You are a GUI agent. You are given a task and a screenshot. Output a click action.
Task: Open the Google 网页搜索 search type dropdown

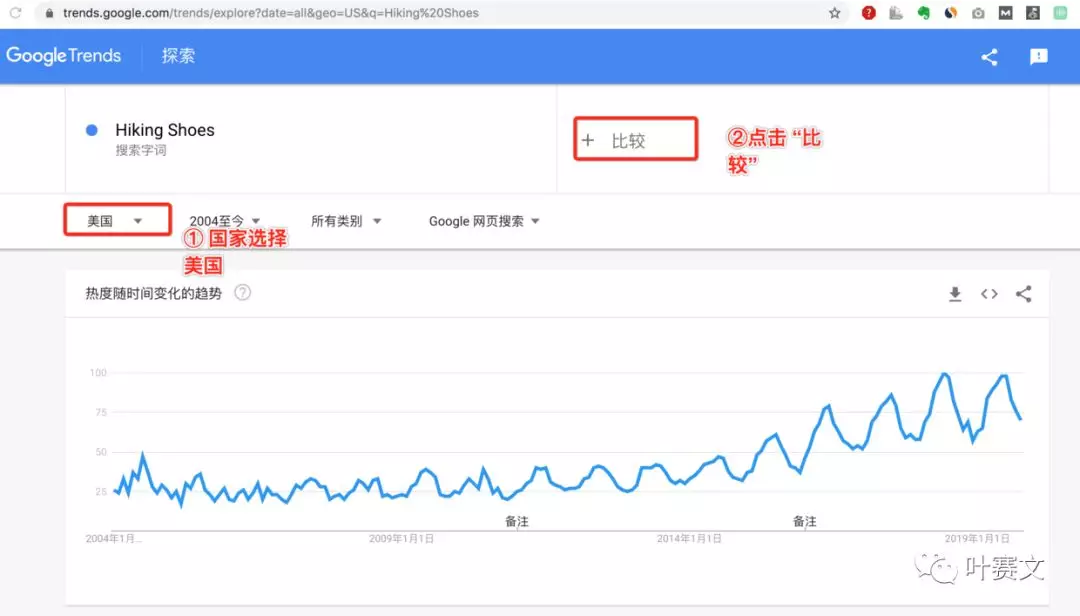[x=484, y=221]
